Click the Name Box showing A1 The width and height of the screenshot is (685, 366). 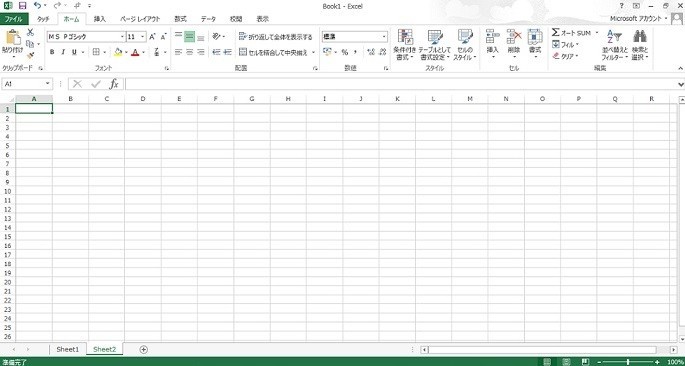(24, 84)
